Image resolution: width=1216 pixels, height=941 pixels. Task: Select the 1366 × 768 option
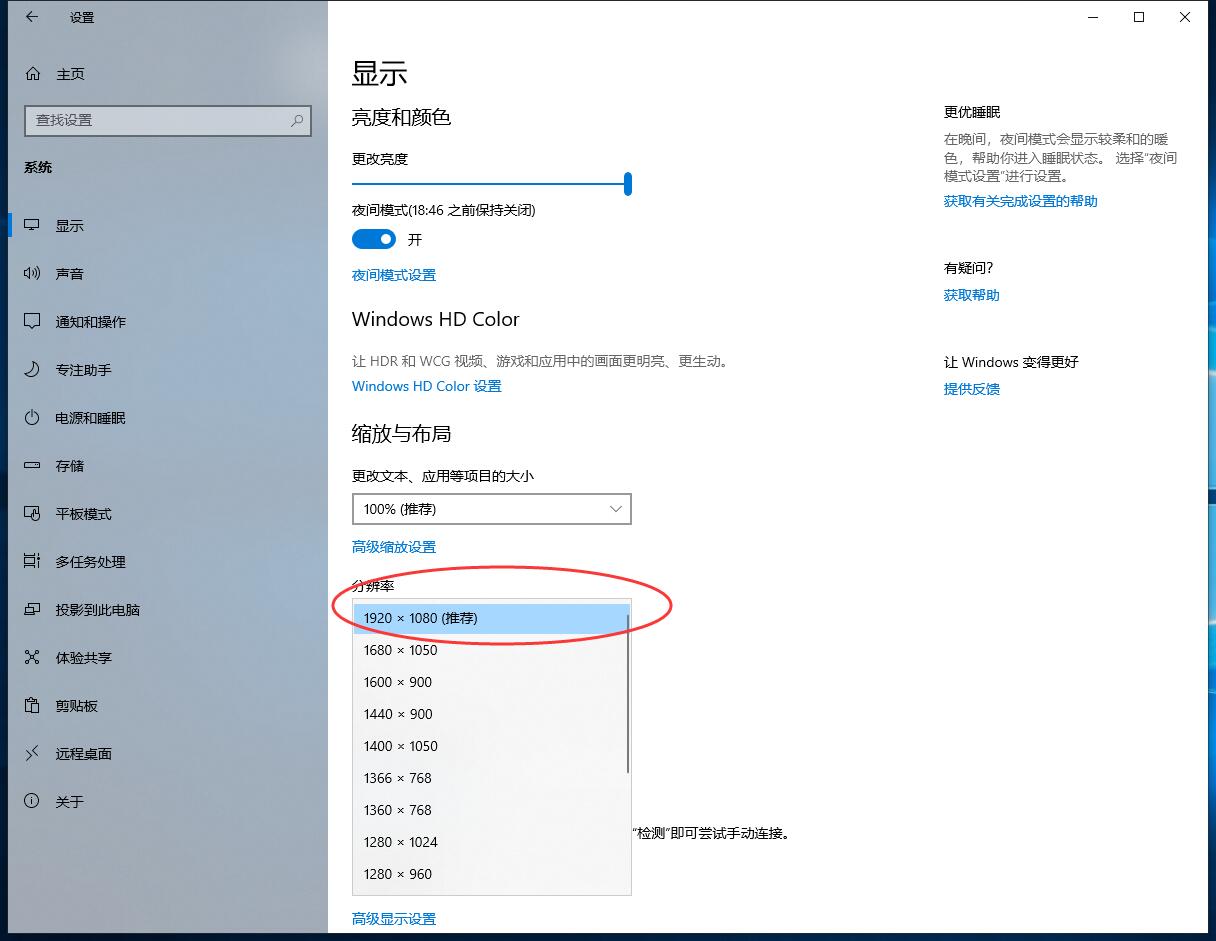491,778
